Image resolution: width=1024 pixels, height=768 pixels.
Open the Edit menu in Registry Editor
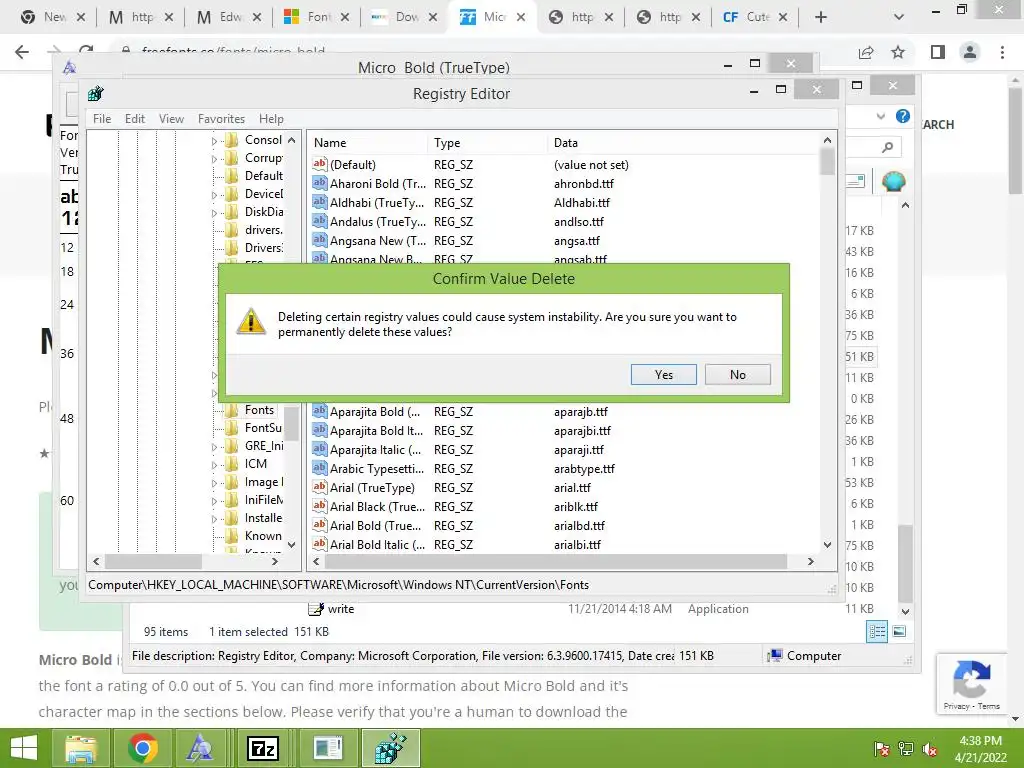[135, 119]
